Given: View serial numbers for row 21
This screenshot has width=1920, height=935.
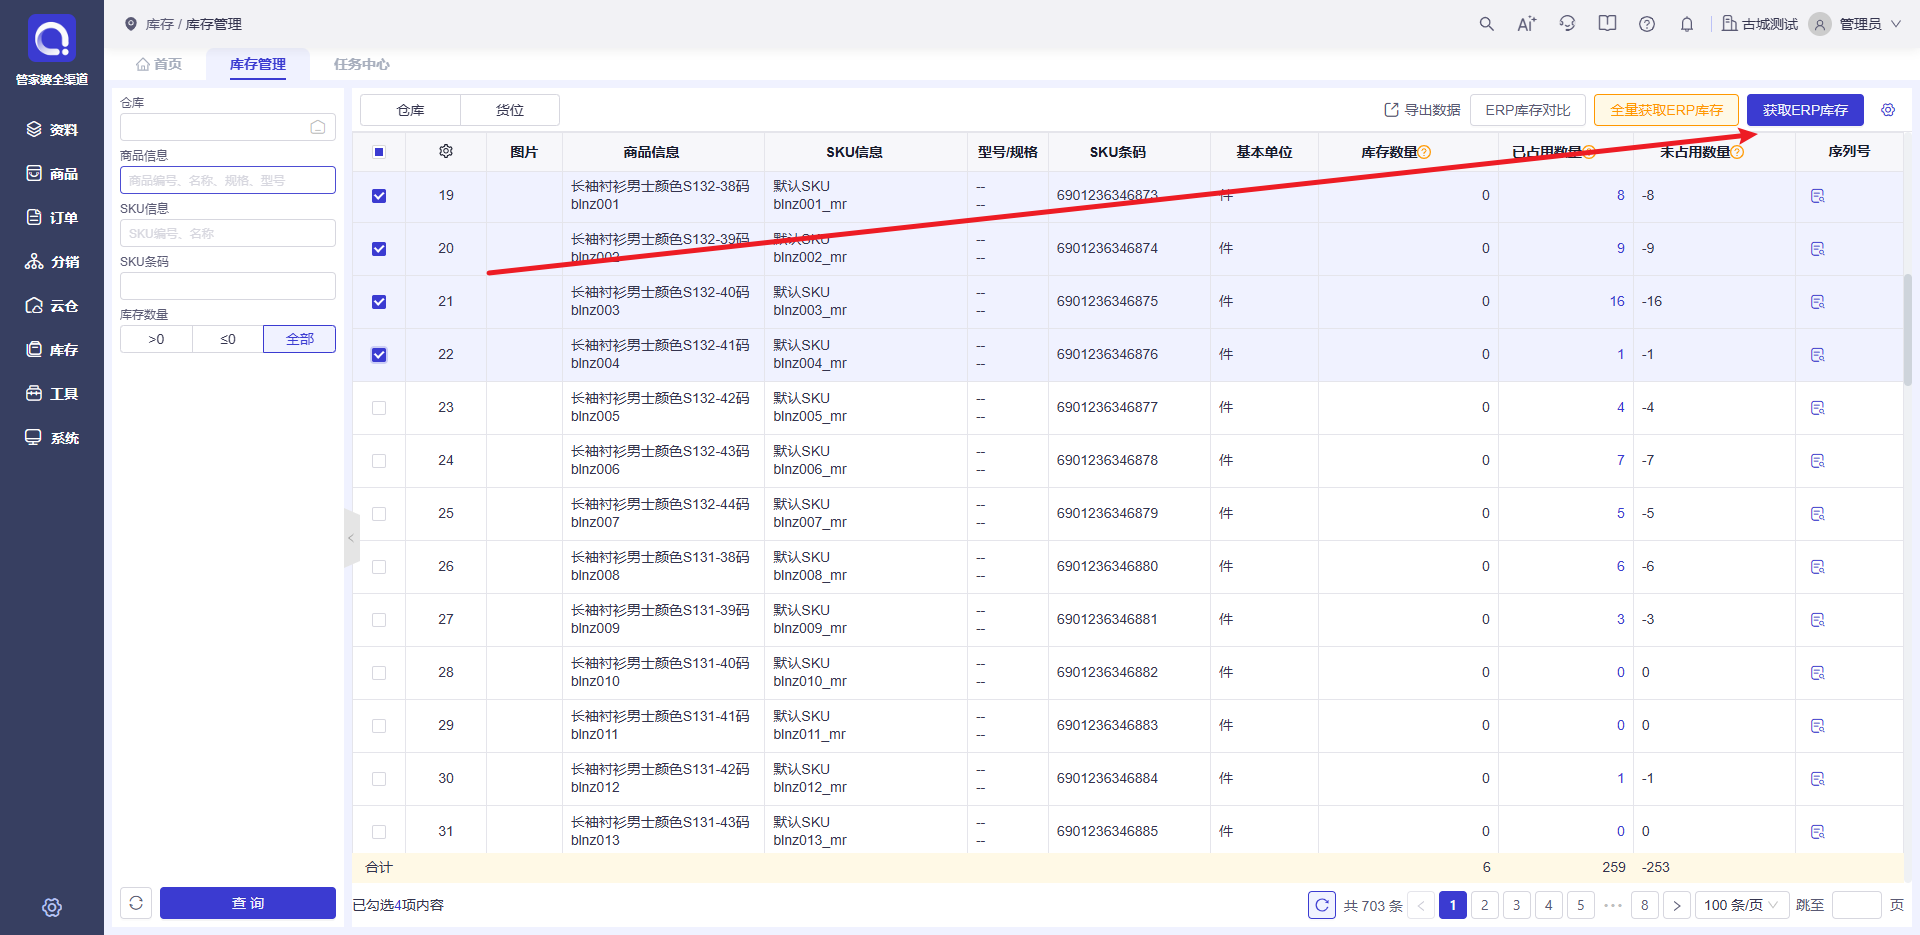Looking at the screenshot, I should point(1818,302).
